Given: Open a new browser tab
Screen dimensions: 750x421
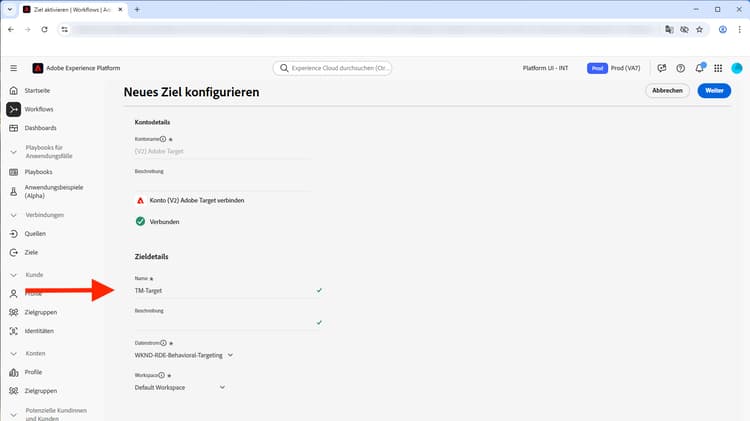Looking at the screenshot, I should click(137, 10).
